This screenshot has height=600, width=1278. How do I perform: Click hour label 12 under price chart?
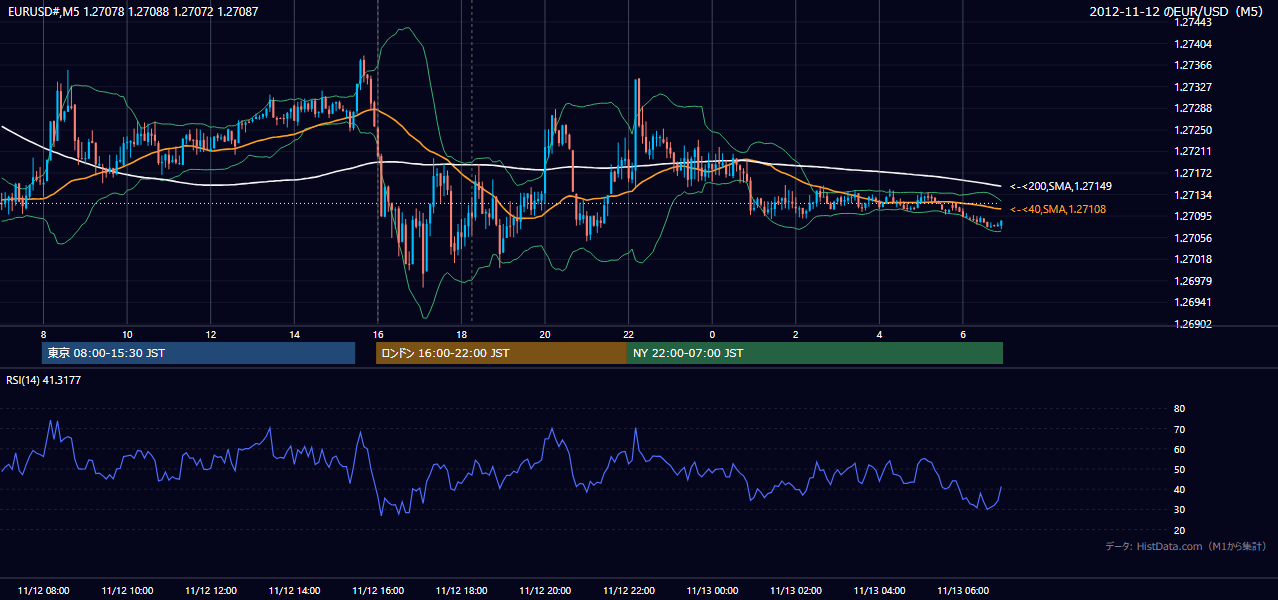(x=210, y=333)
